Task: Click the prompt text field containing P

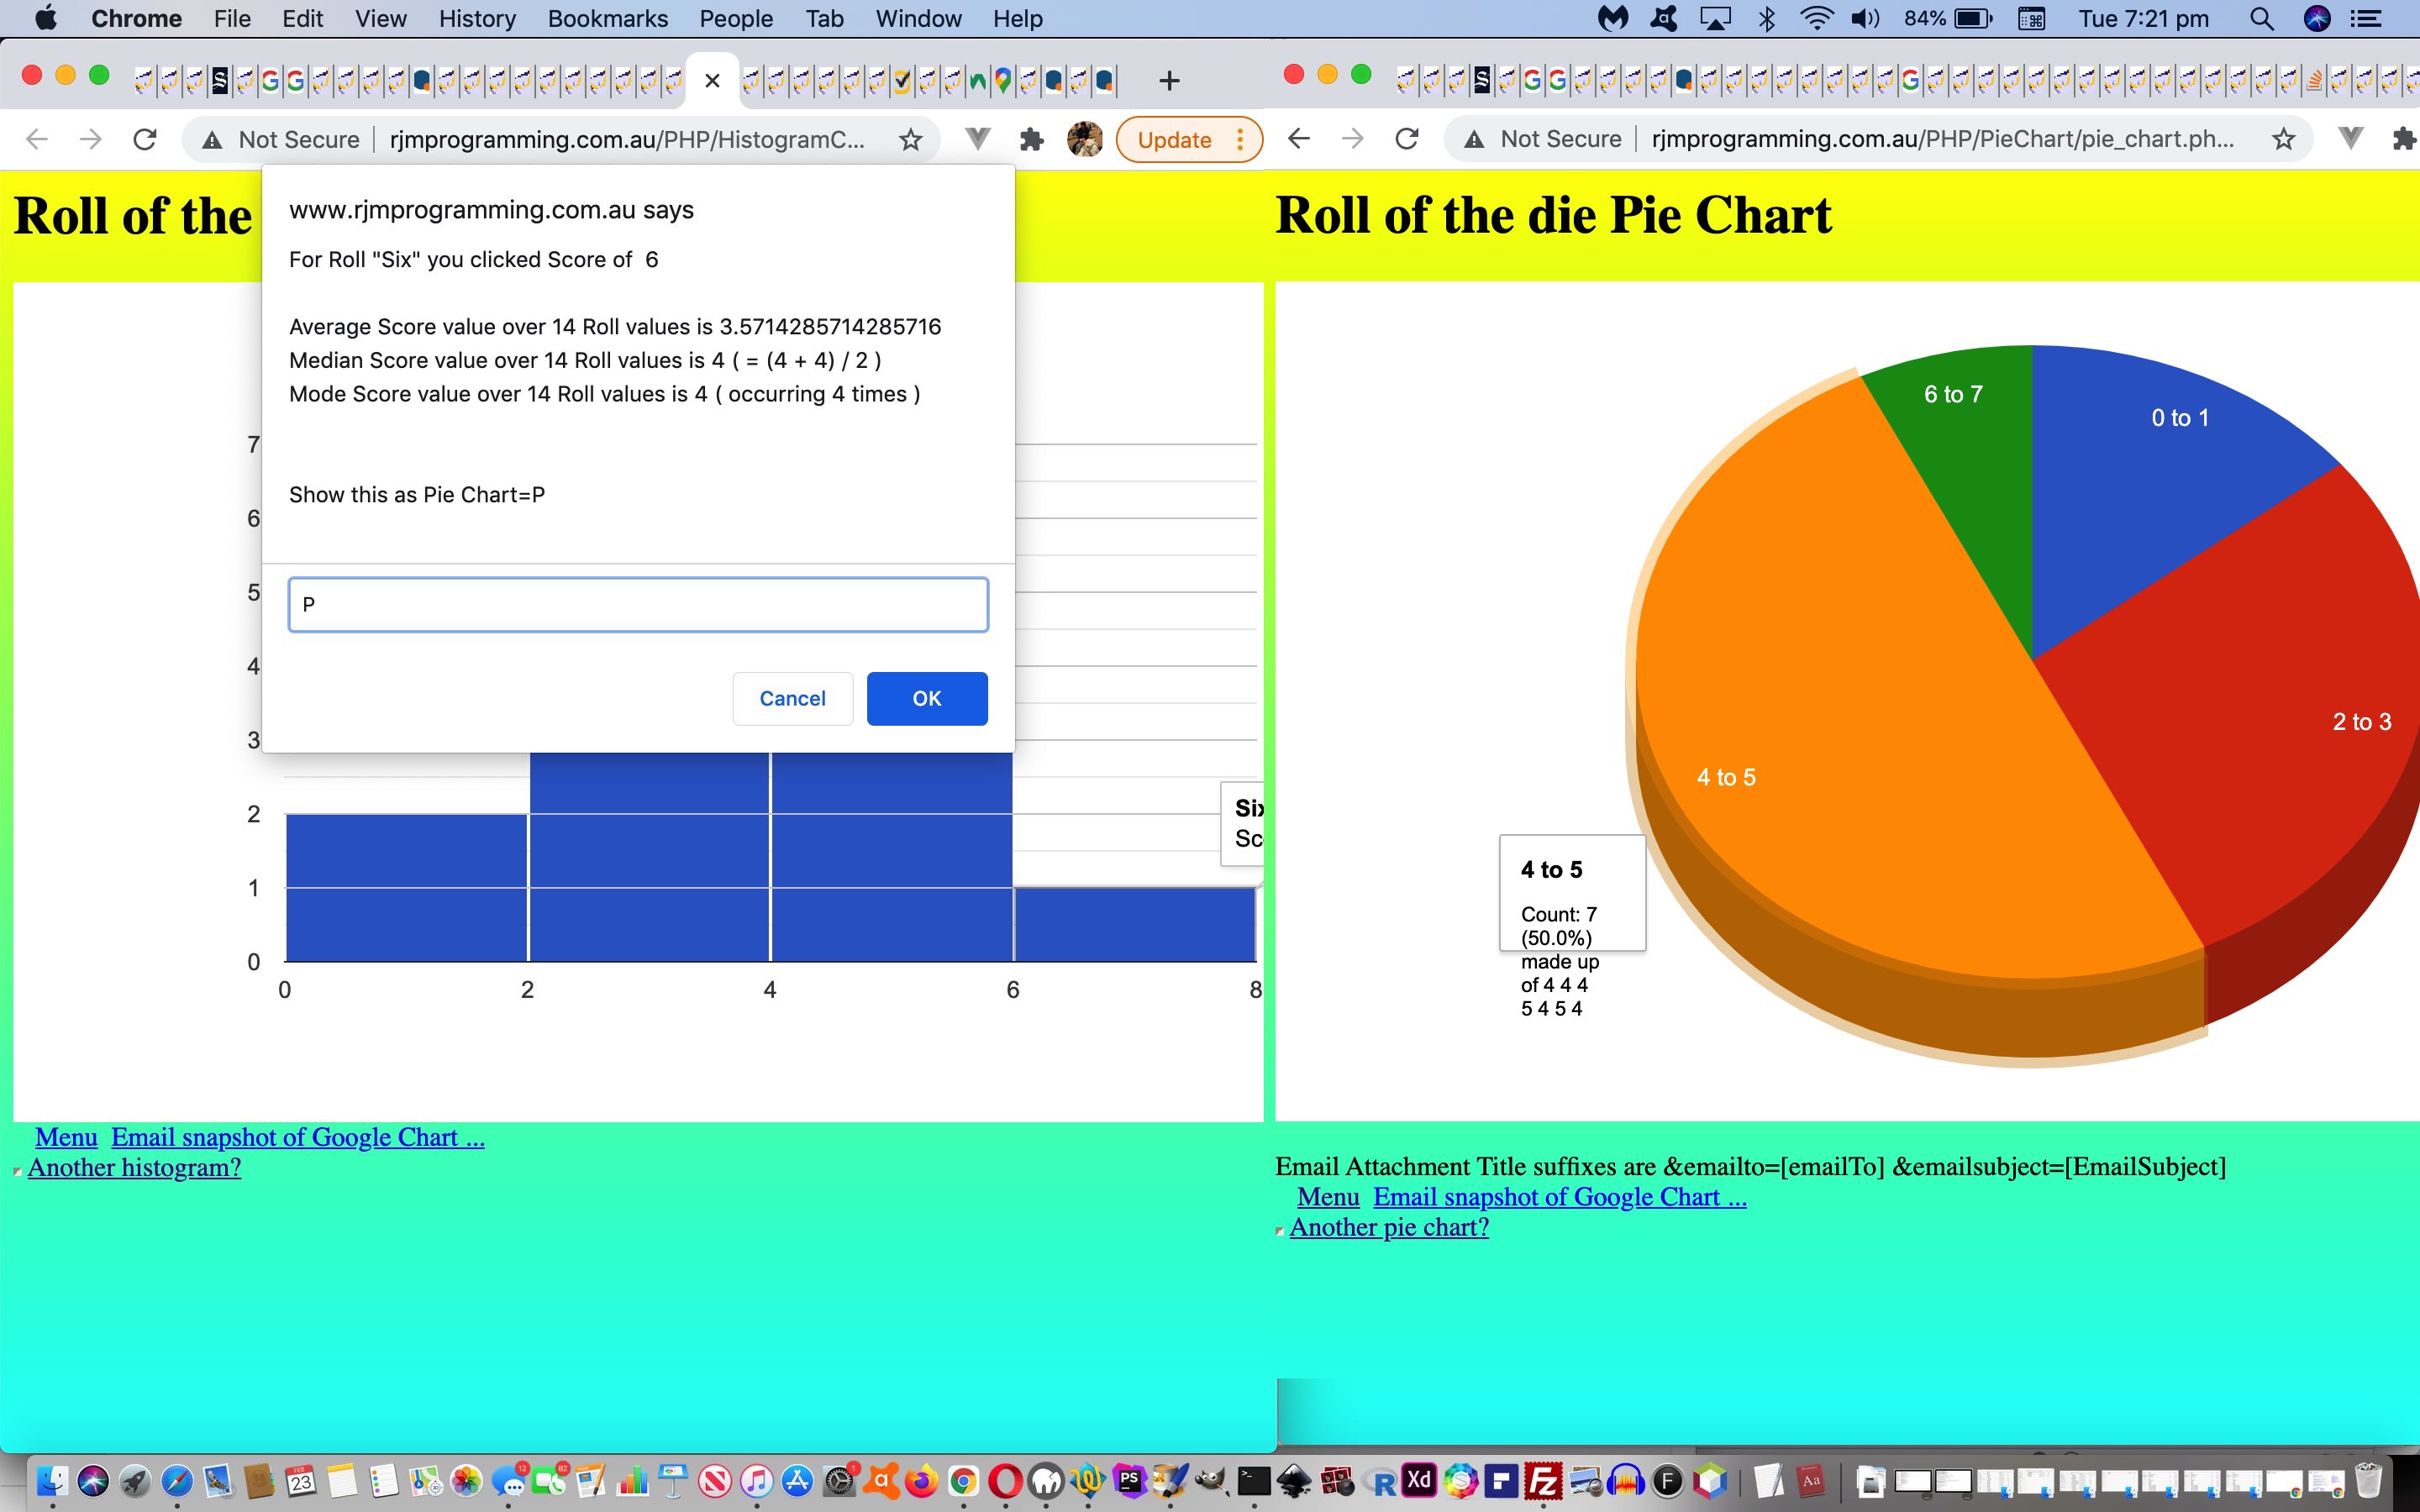Action: 637,604
